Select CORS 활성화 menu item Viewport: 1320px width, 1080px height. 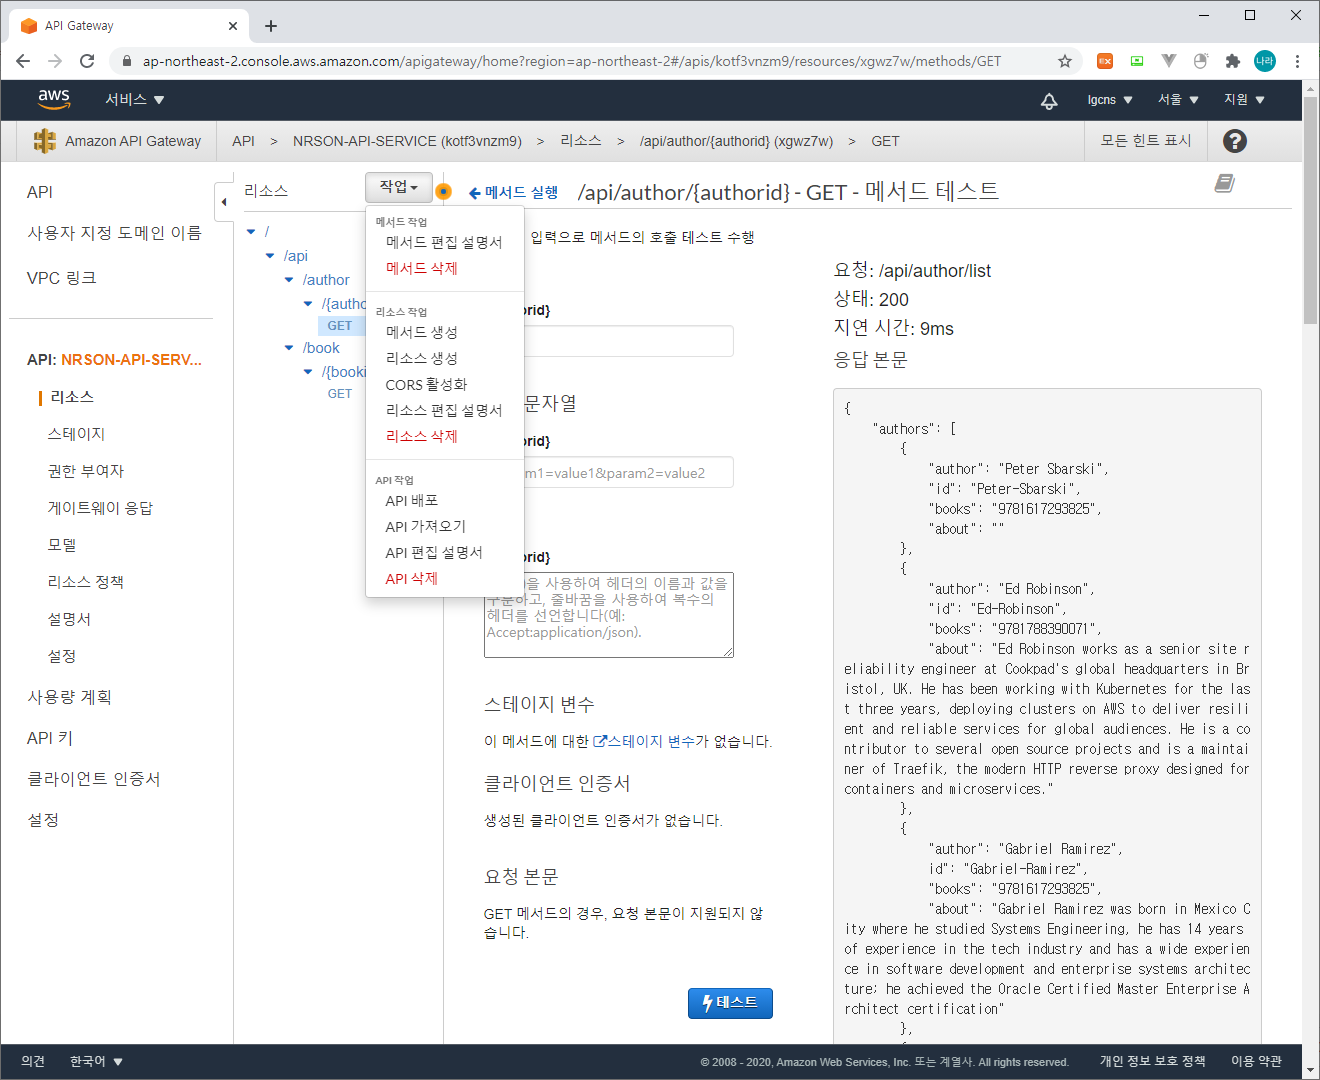(444, 384)
